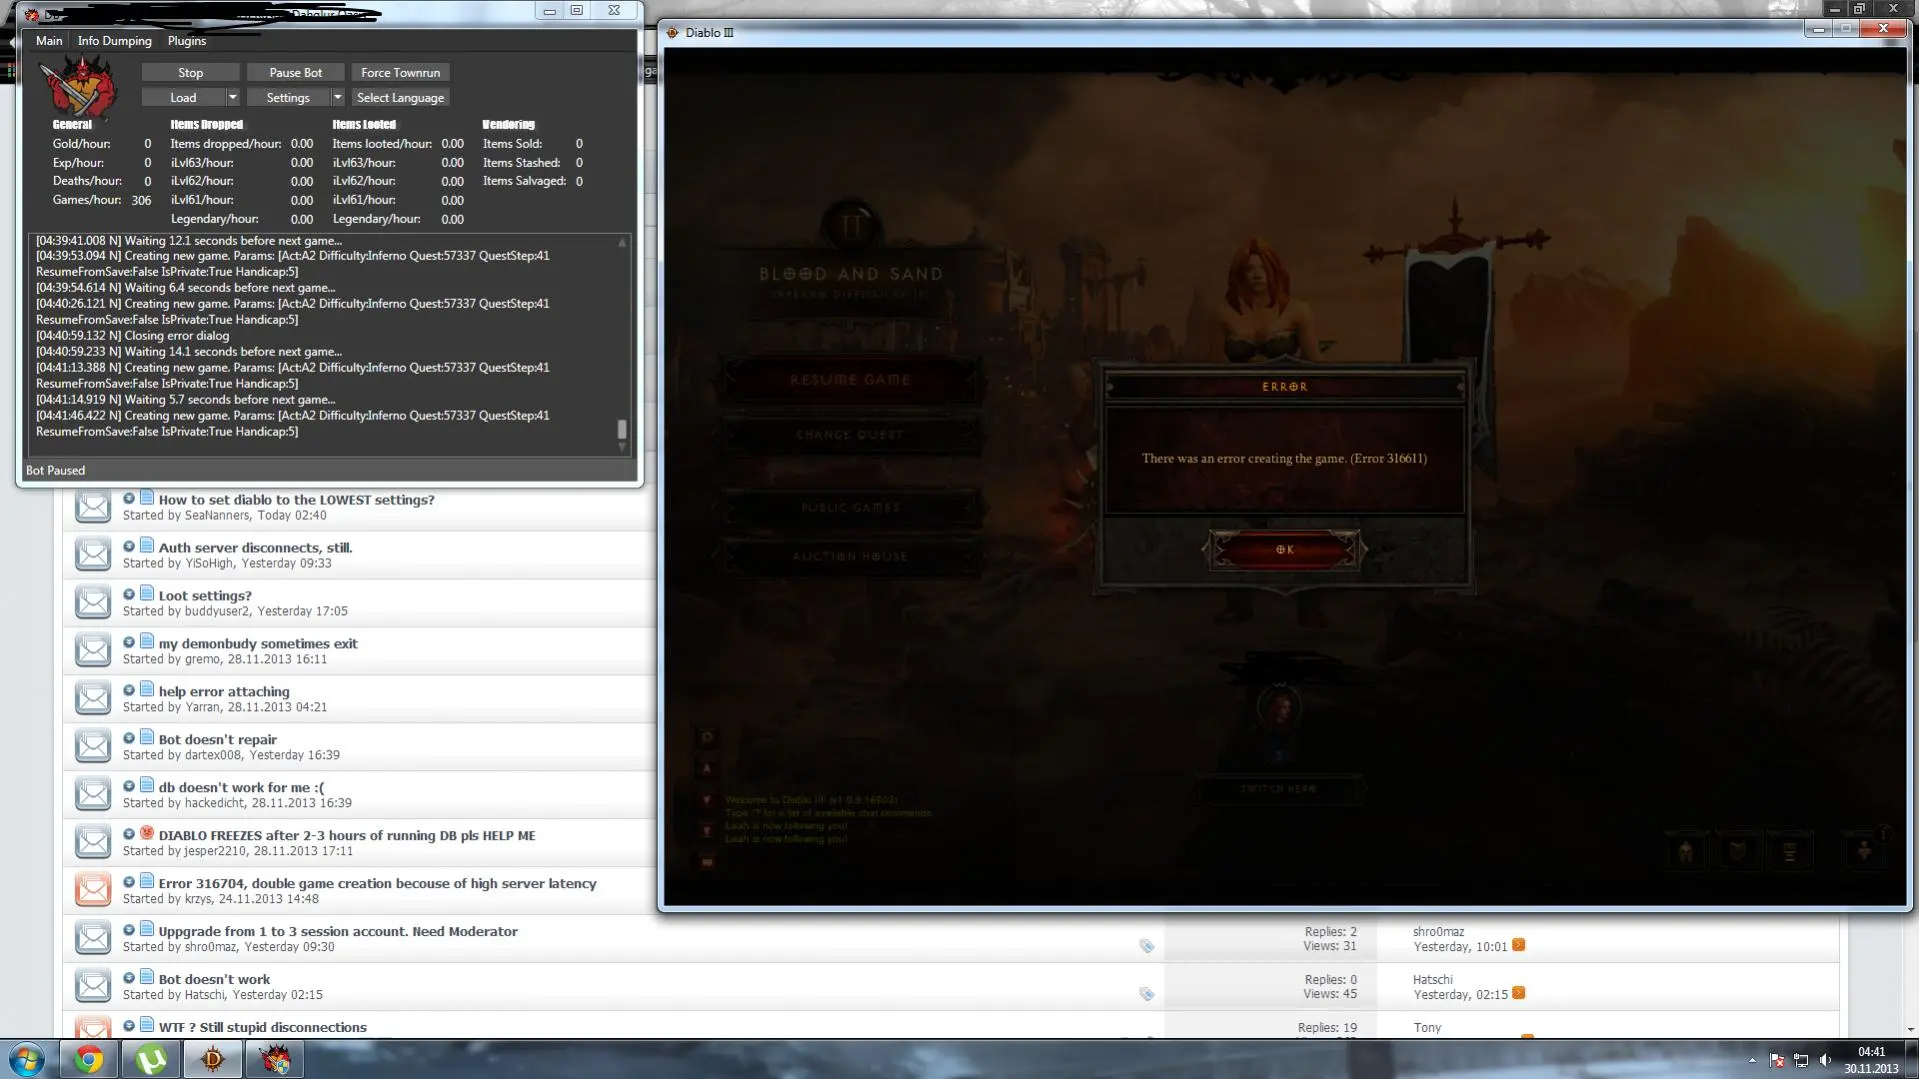
Task: Switch to Diablo III taskbar icon
Action: pos(213,1059)
